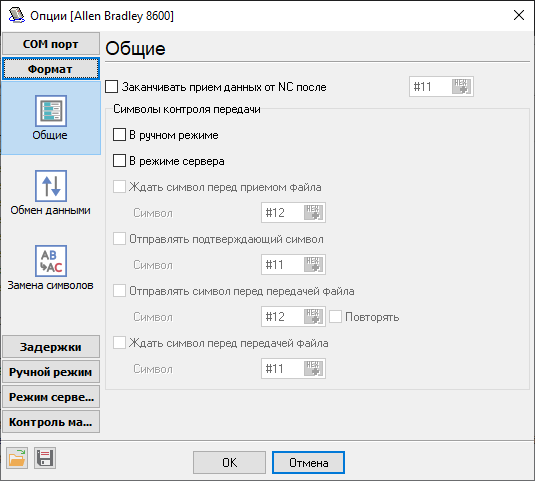Select the Общие icon in the sidebar

(x=51, y=111)
